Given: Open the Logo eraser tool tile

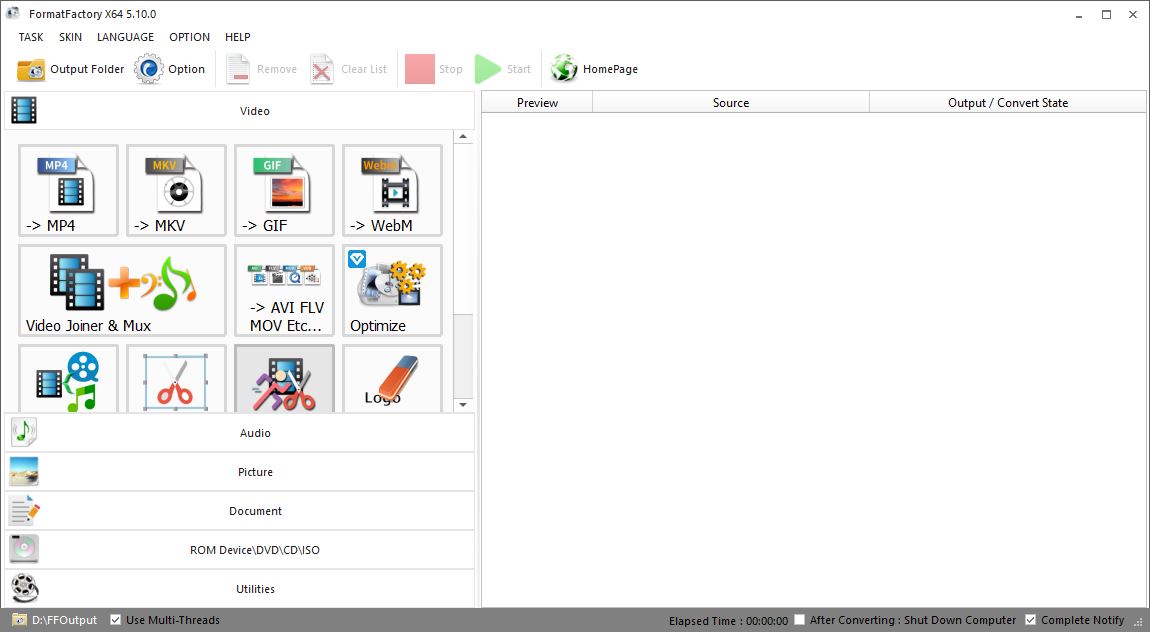Looking at the screenshot, I should click(392, 379).
